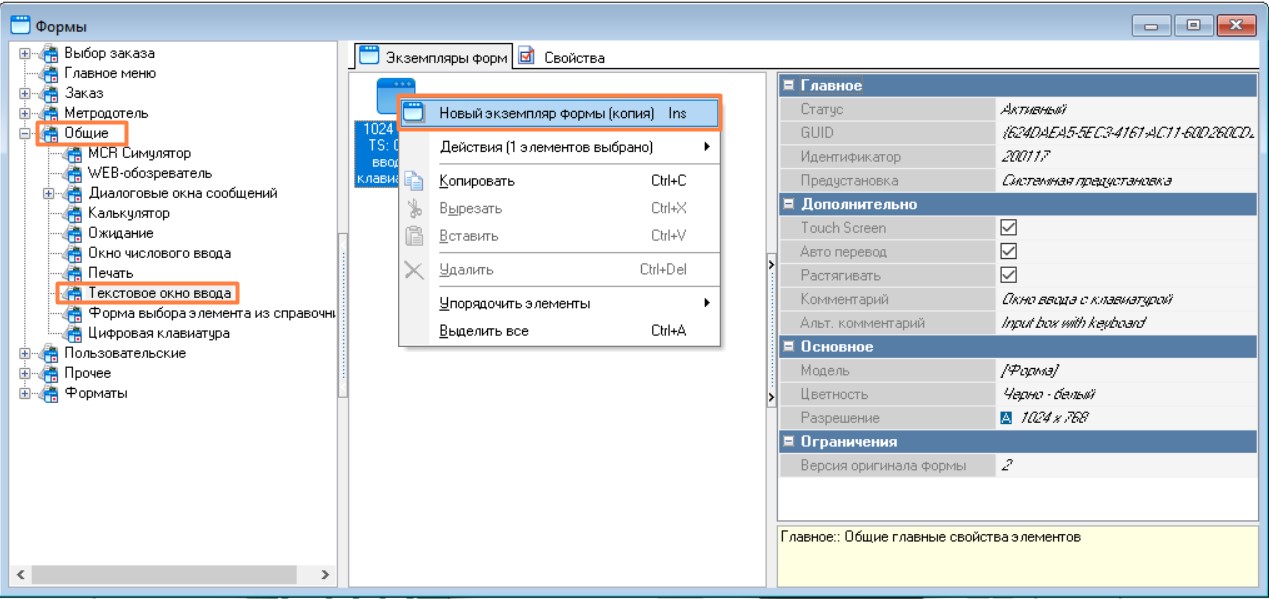
Task: Click the Печать tree node icon
Action: 73,274
